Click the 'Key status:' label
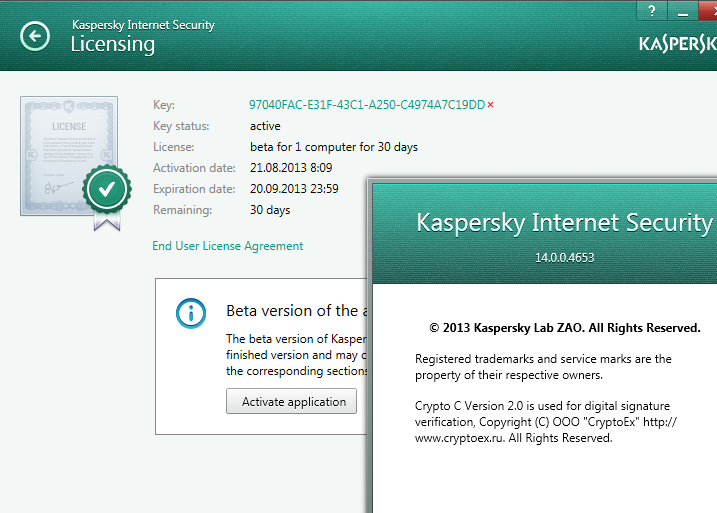 [181, 126]
